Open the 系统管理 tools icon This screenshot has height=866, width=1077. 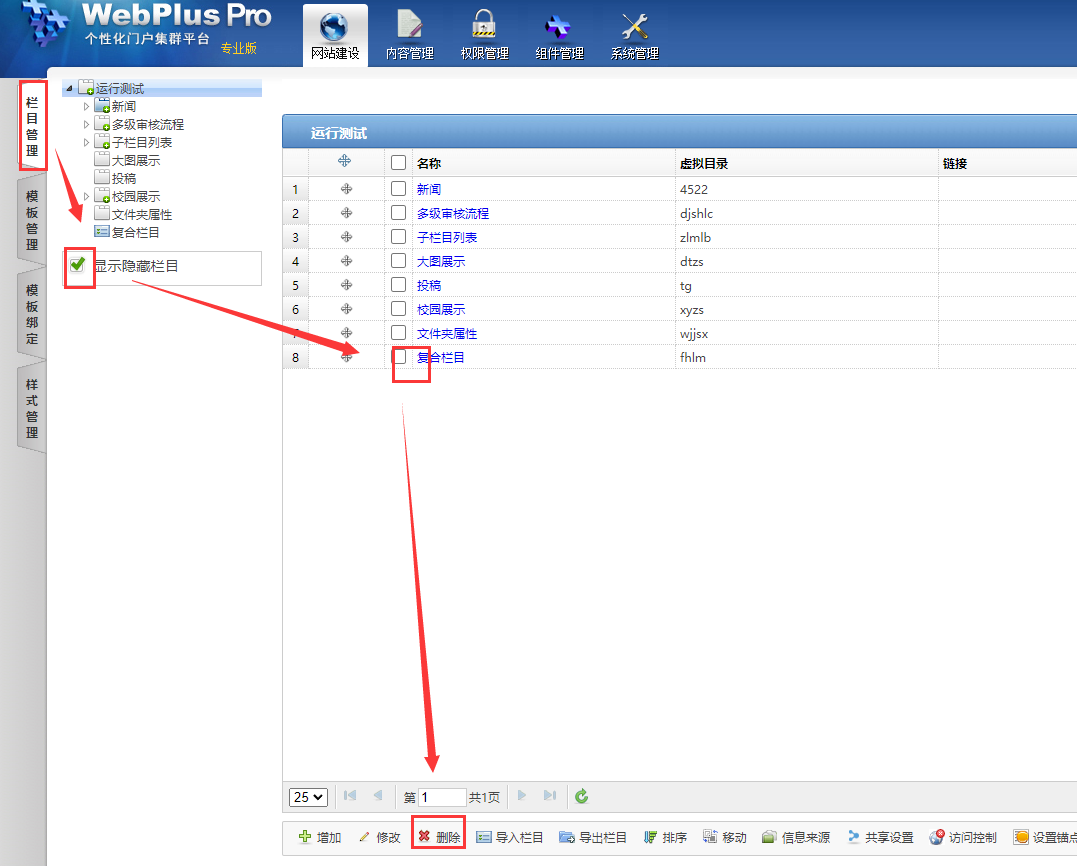[635, 28]
